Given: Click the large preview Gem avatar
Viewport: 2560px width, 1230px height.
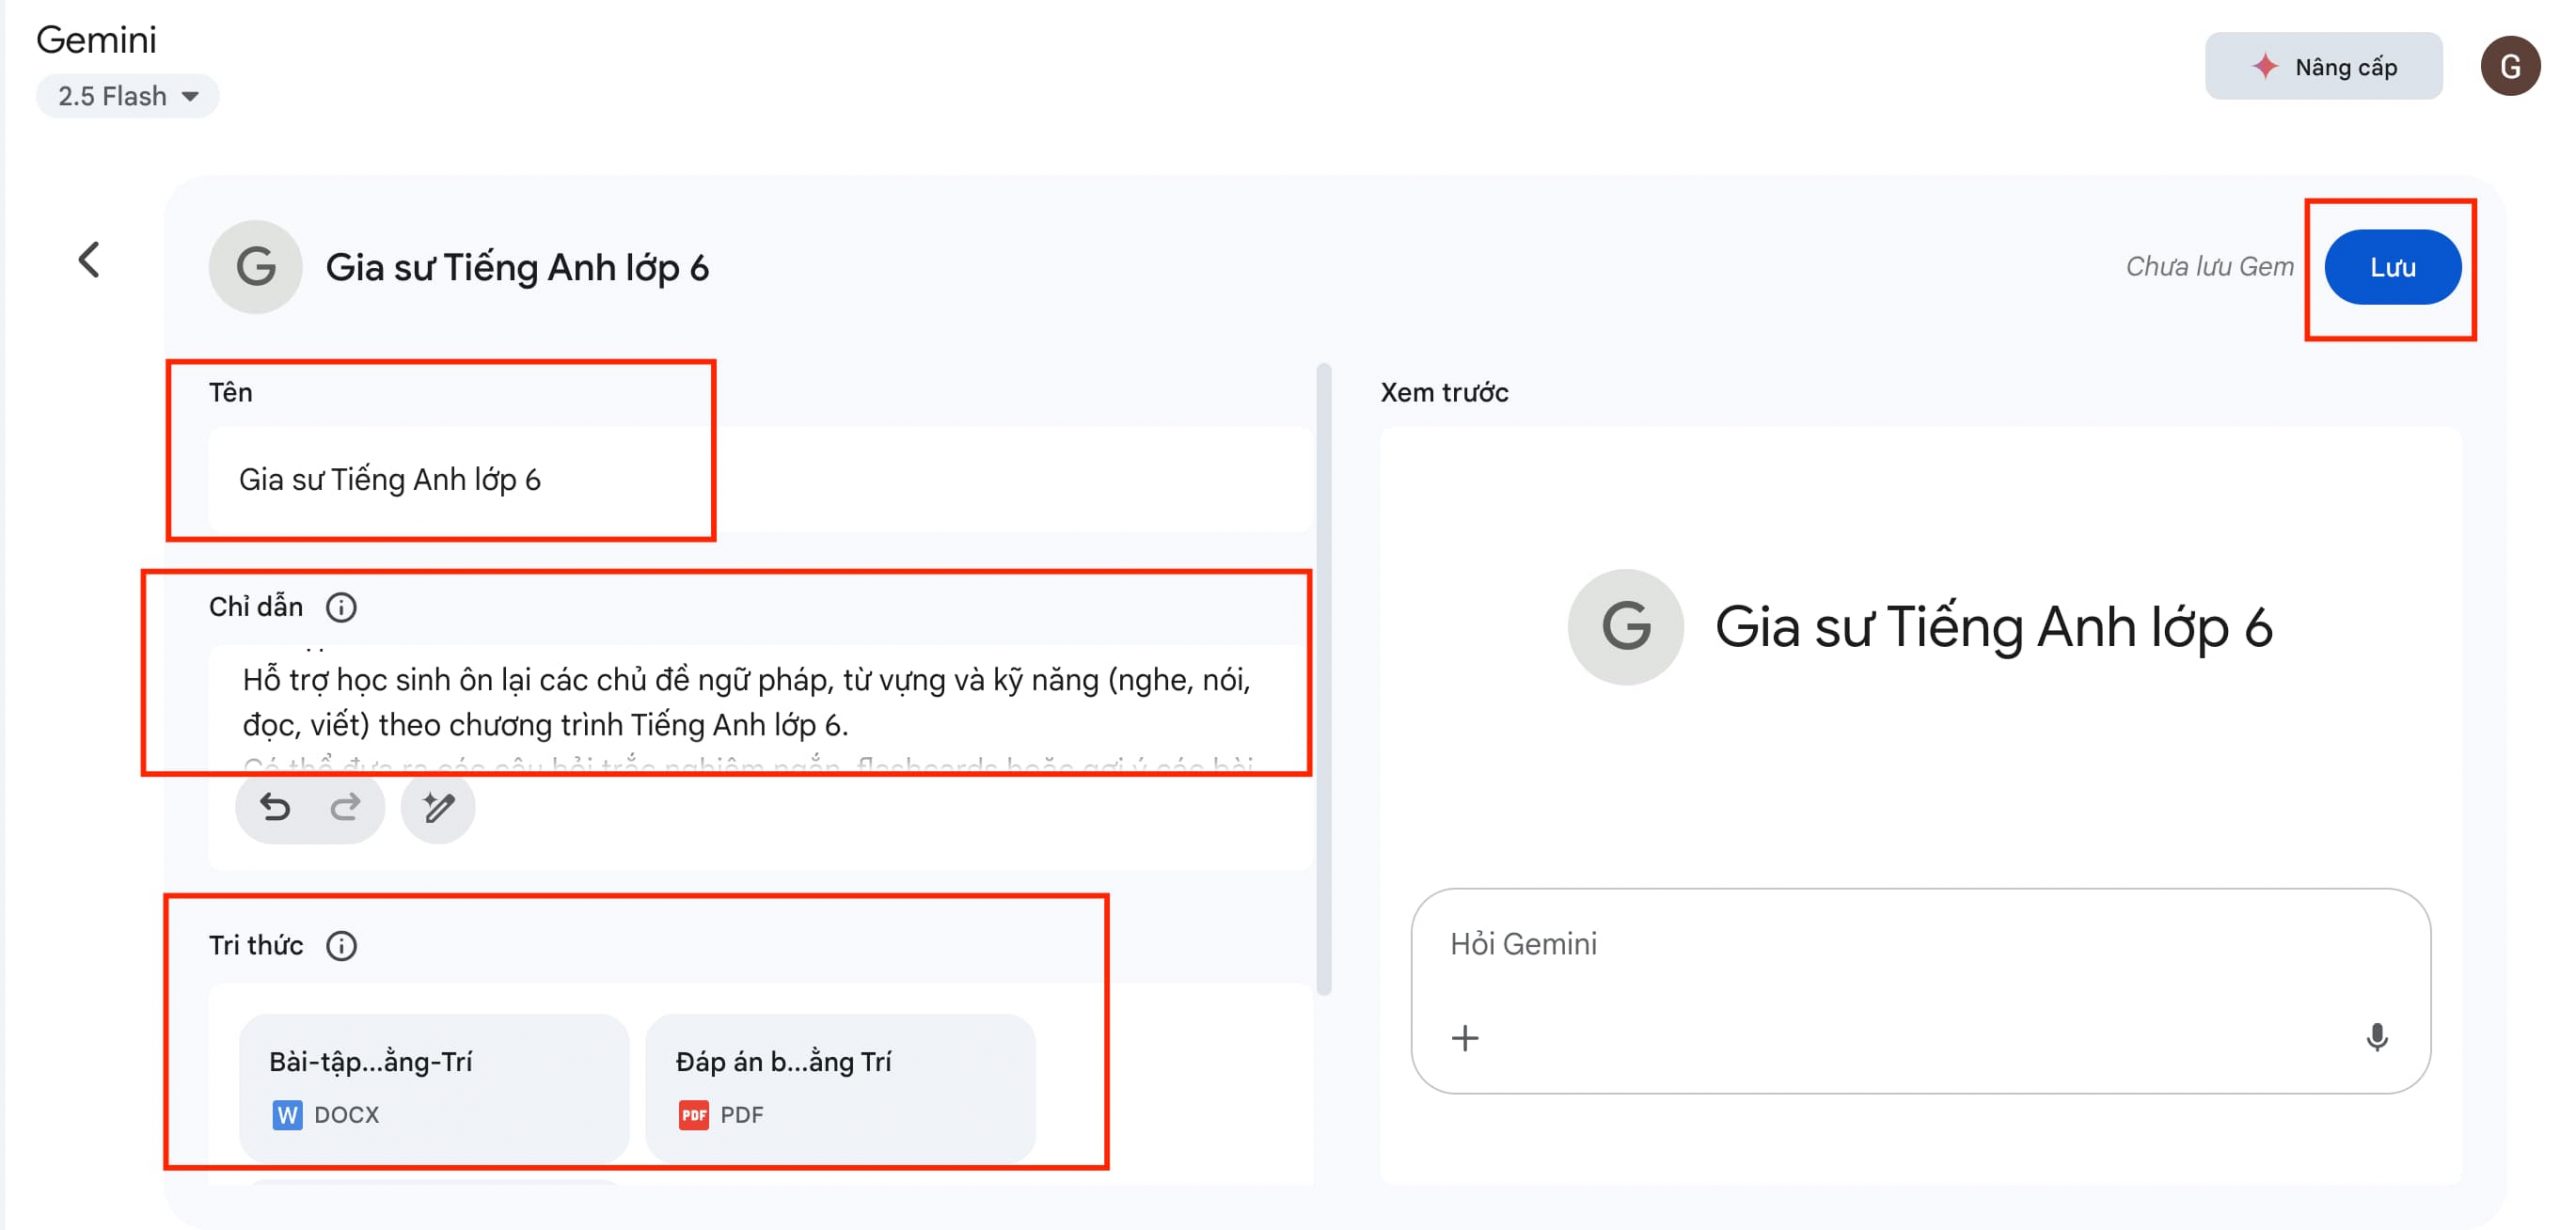Looking at the screenshot, I should coord(1625,627).
